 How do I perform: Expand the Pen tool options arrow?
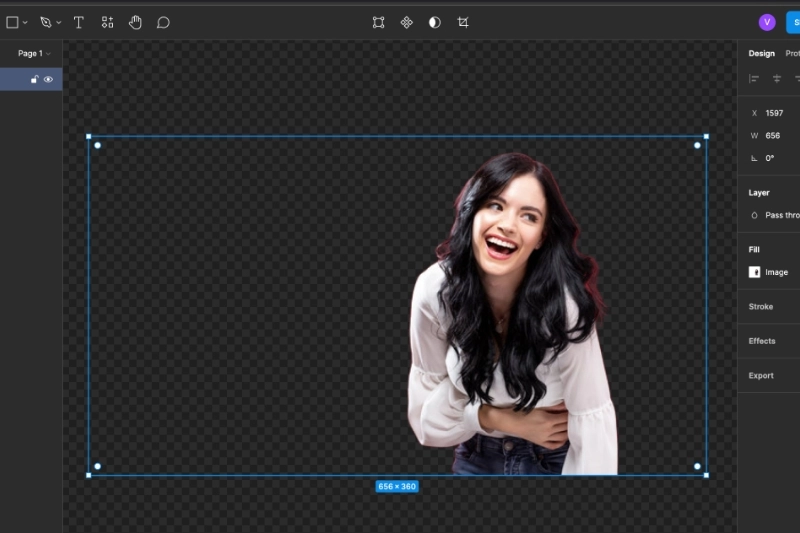point(59,23)
